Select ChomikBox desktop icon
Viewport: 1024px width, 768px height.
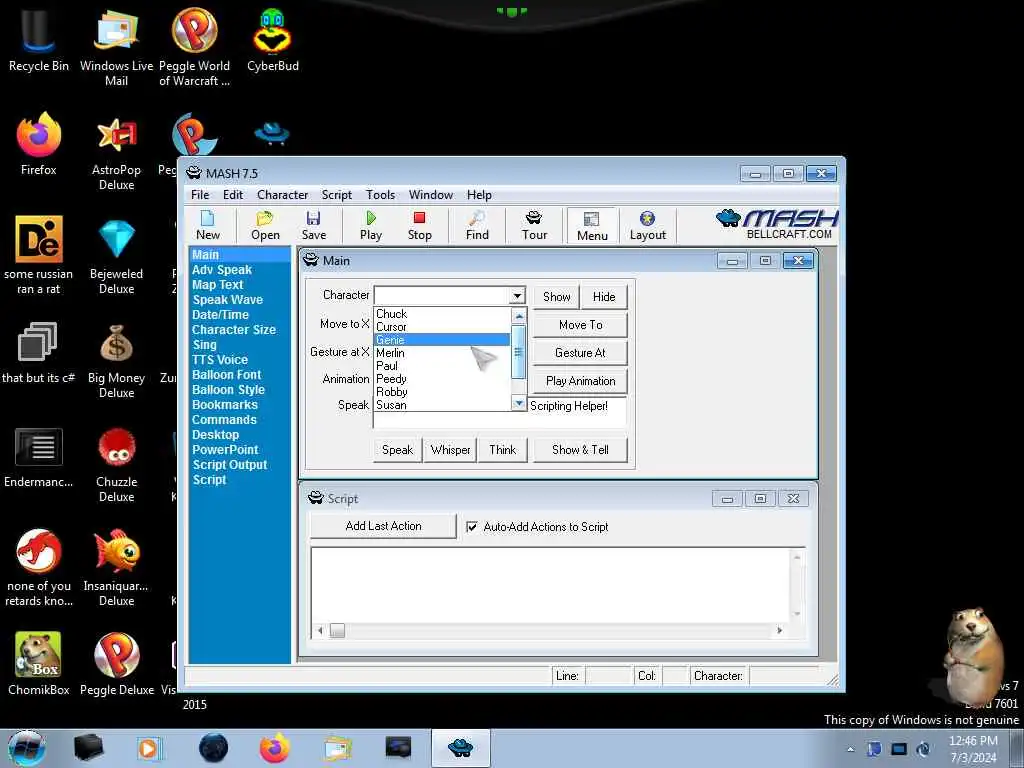coord(39,664)
